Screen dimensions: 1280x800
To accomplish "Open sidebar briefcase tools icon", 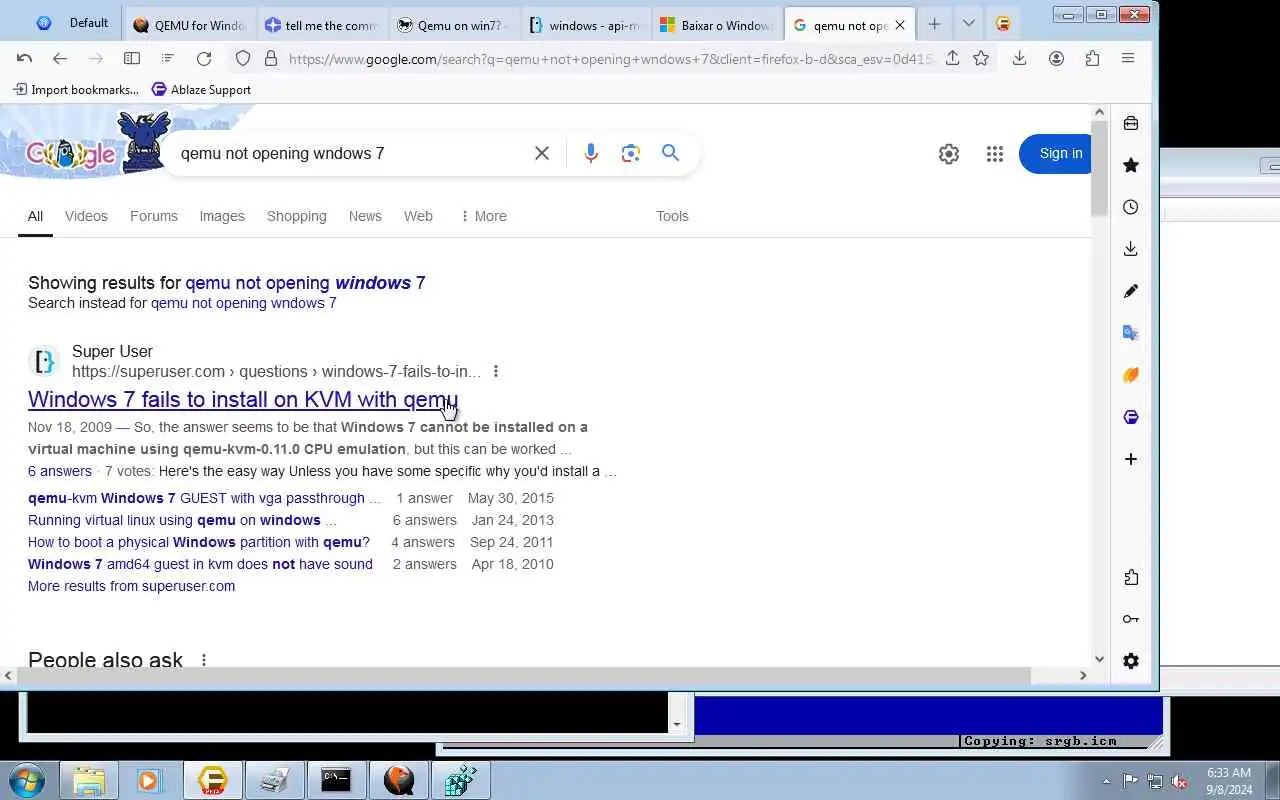I will [x=1131, y=123].
